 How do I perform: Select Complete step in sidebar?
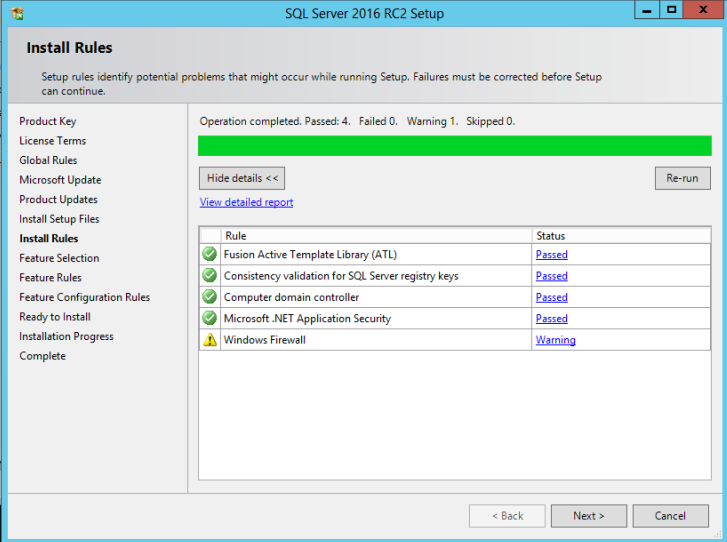tap(43, 356)
